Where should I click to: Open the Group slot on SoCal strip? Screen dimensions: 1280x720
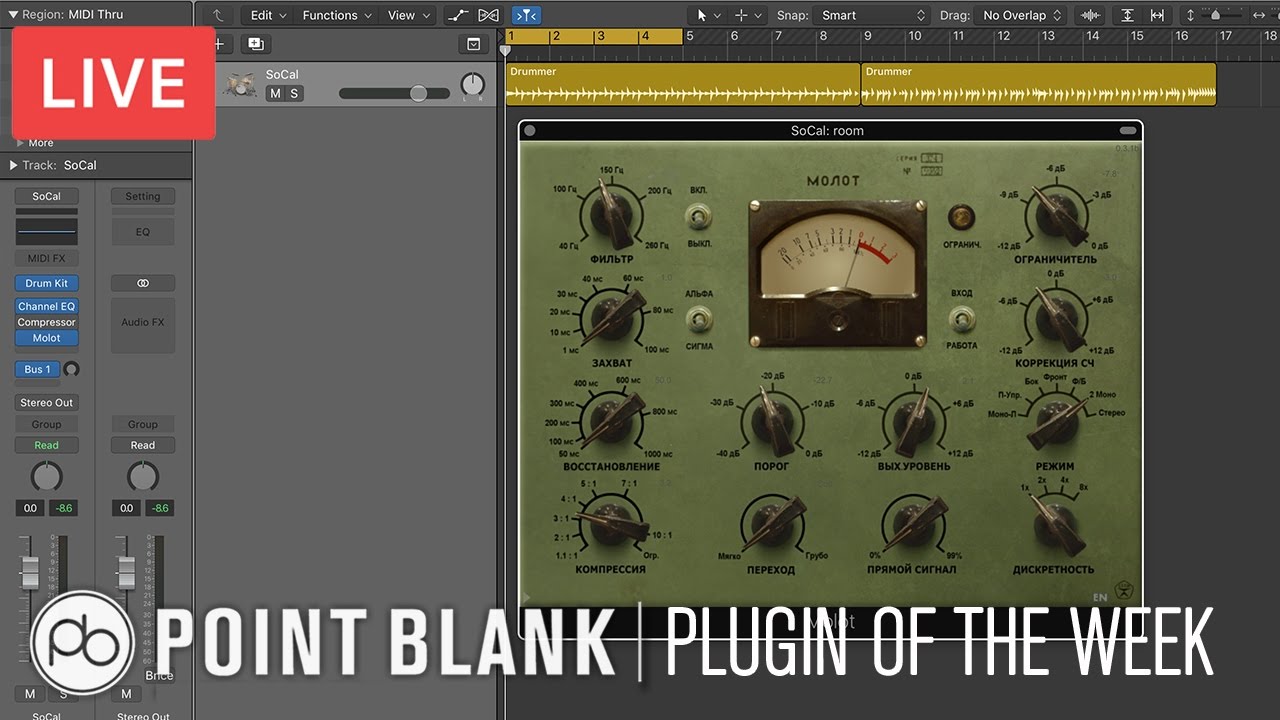pos(46,424)
